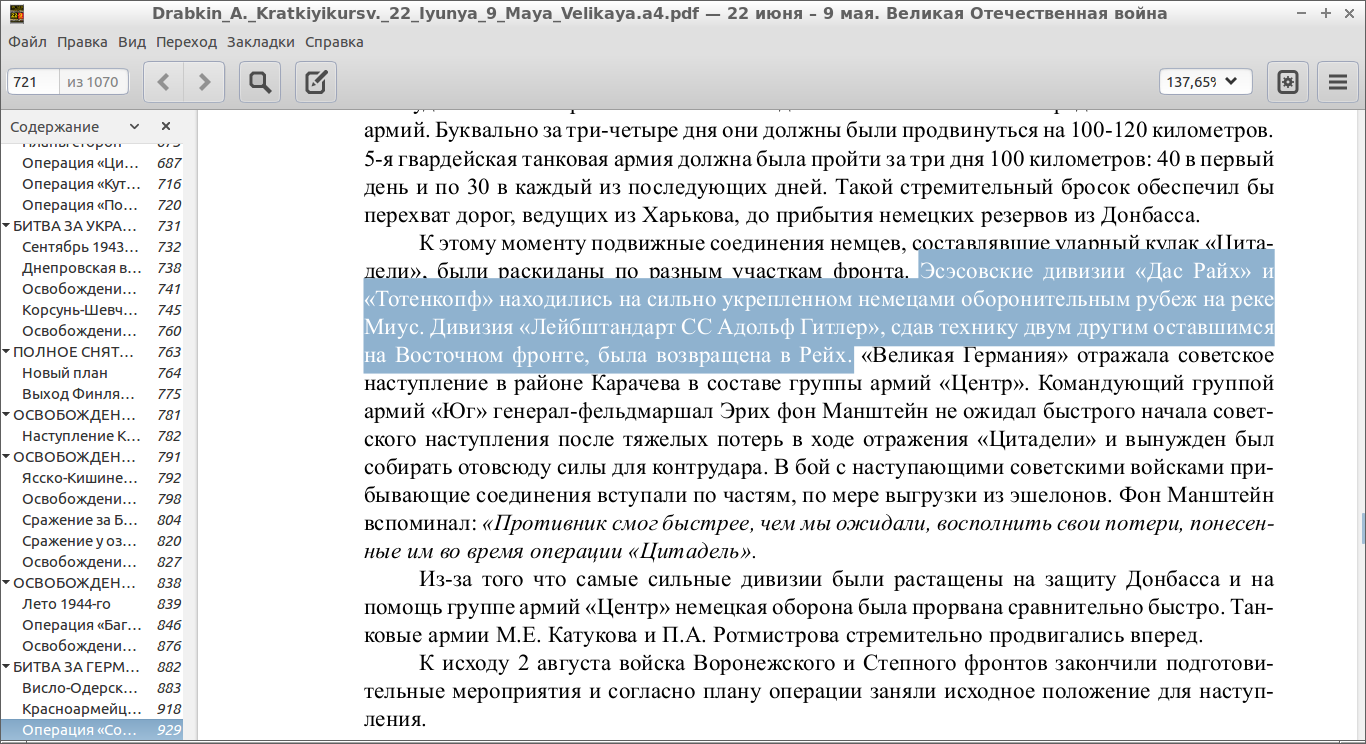Open the Файл menu
Image resolution: width=1366 pixels, height=744 pixels.
click(x=27, y=42)
